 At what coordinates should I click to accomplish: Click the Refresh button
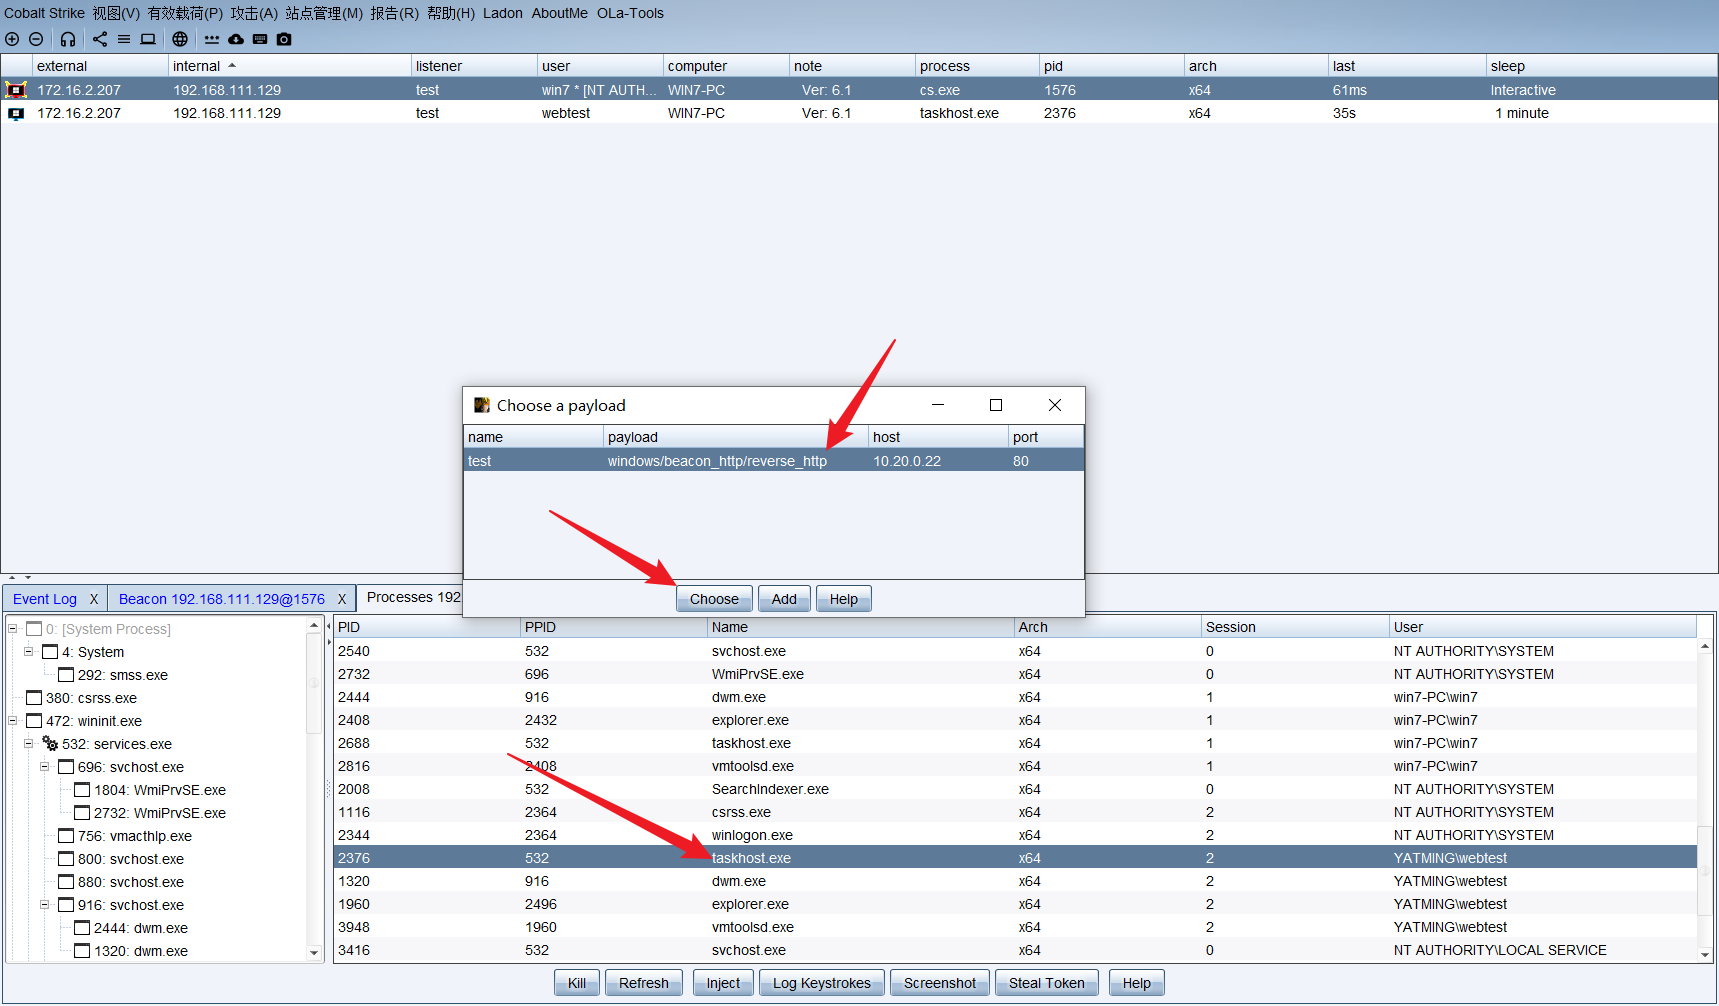click(643, 983)
